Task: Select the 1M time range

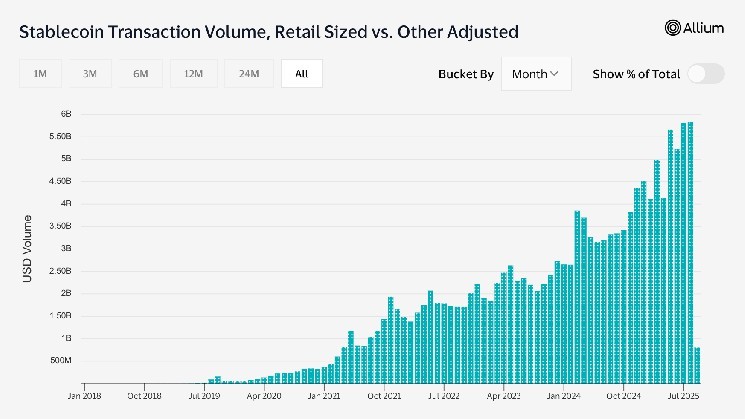Action: coord(40,74)
